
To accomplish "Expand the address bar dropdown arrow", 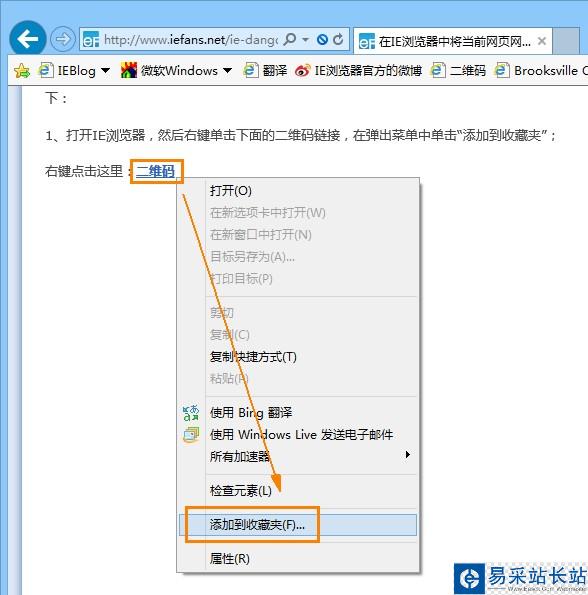I will pyautogui.click(x=305, y=39).
